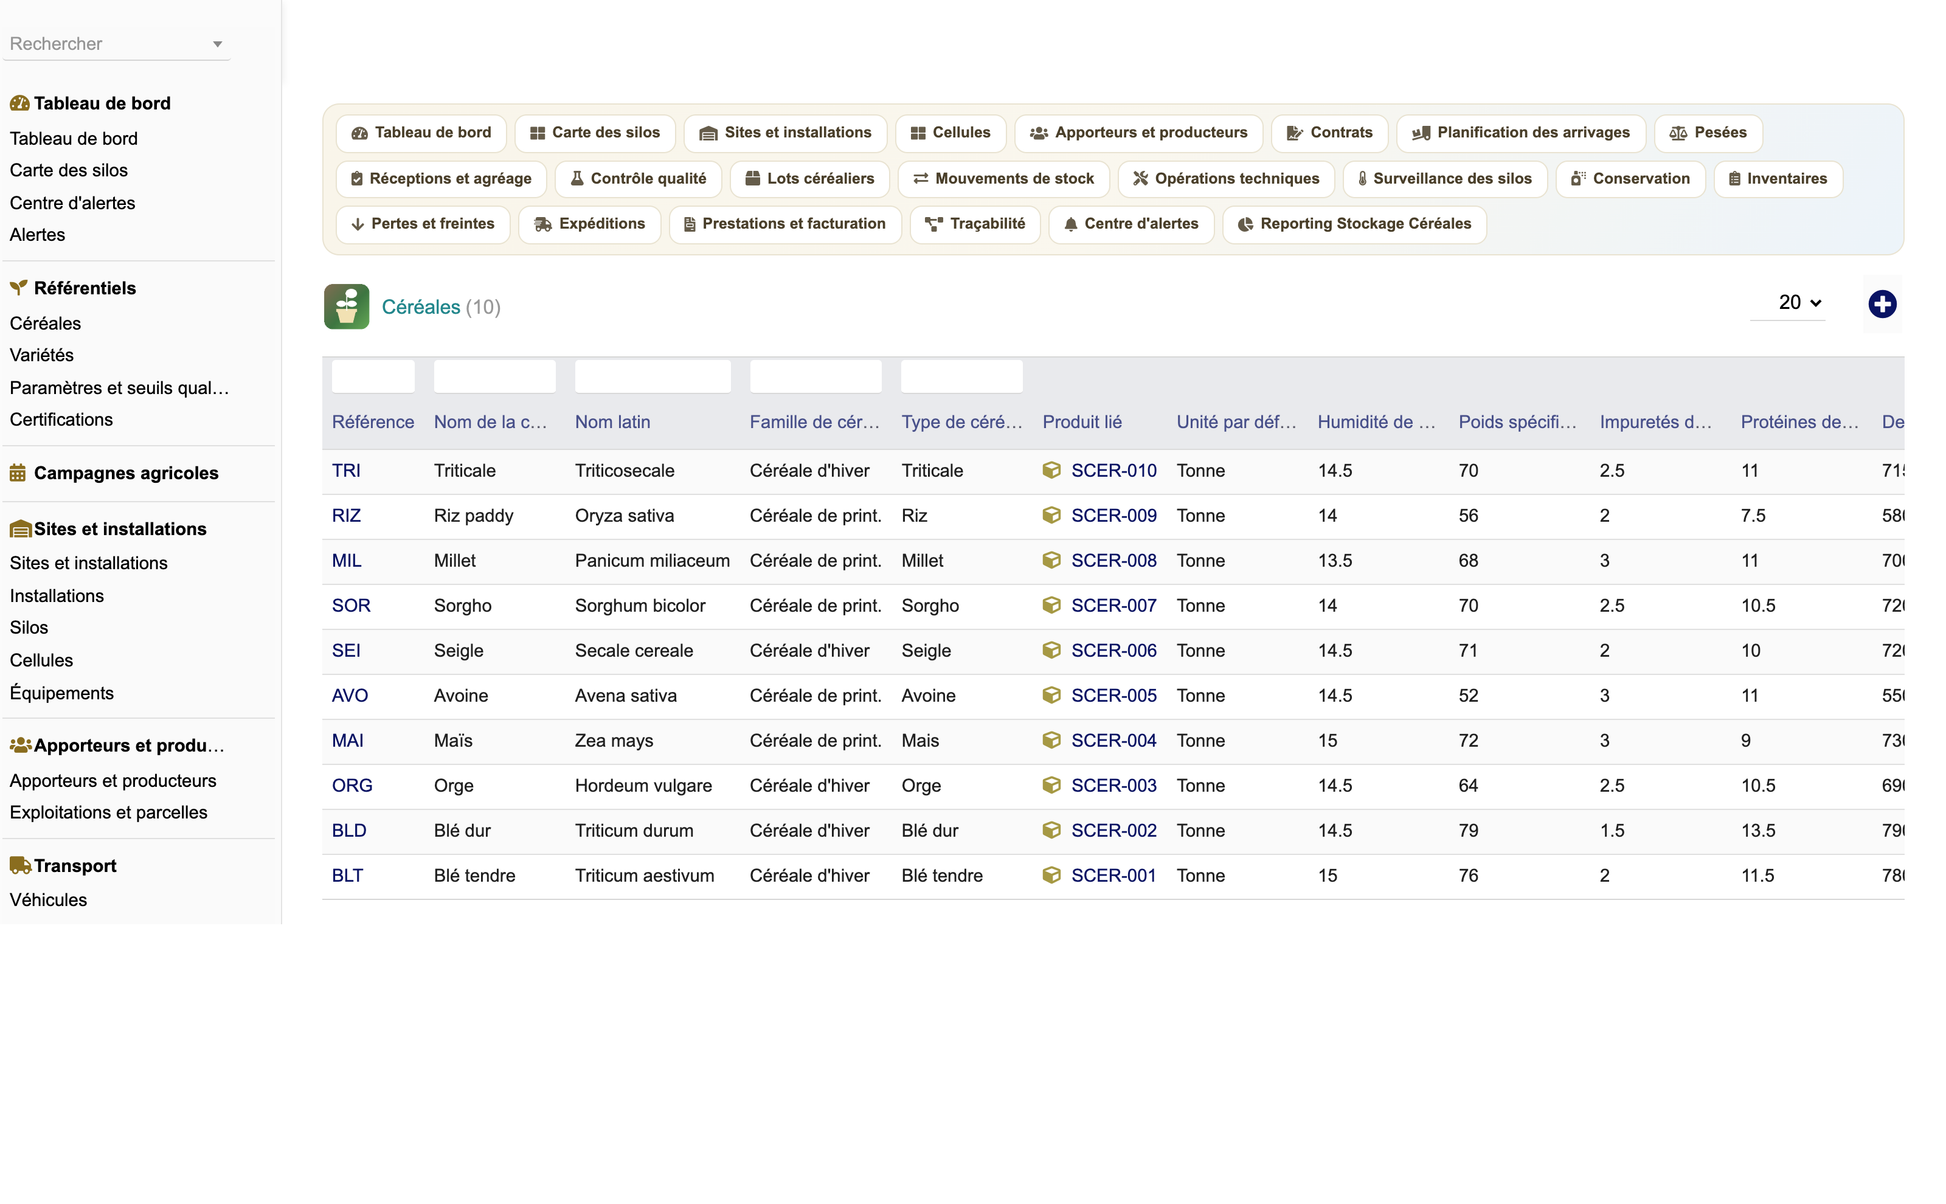Click the Famille de céréale filter field

click(x=815, y=376)
